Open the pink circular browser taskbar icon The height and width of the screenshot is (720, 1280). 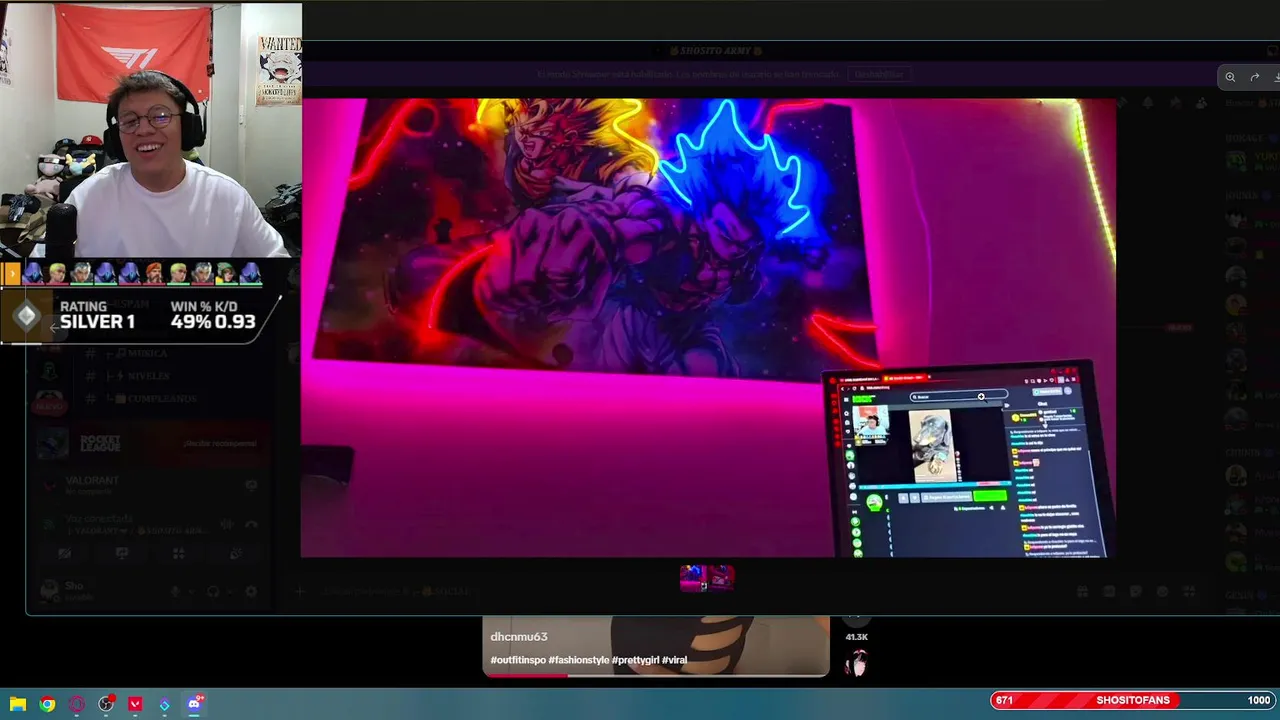76,704
